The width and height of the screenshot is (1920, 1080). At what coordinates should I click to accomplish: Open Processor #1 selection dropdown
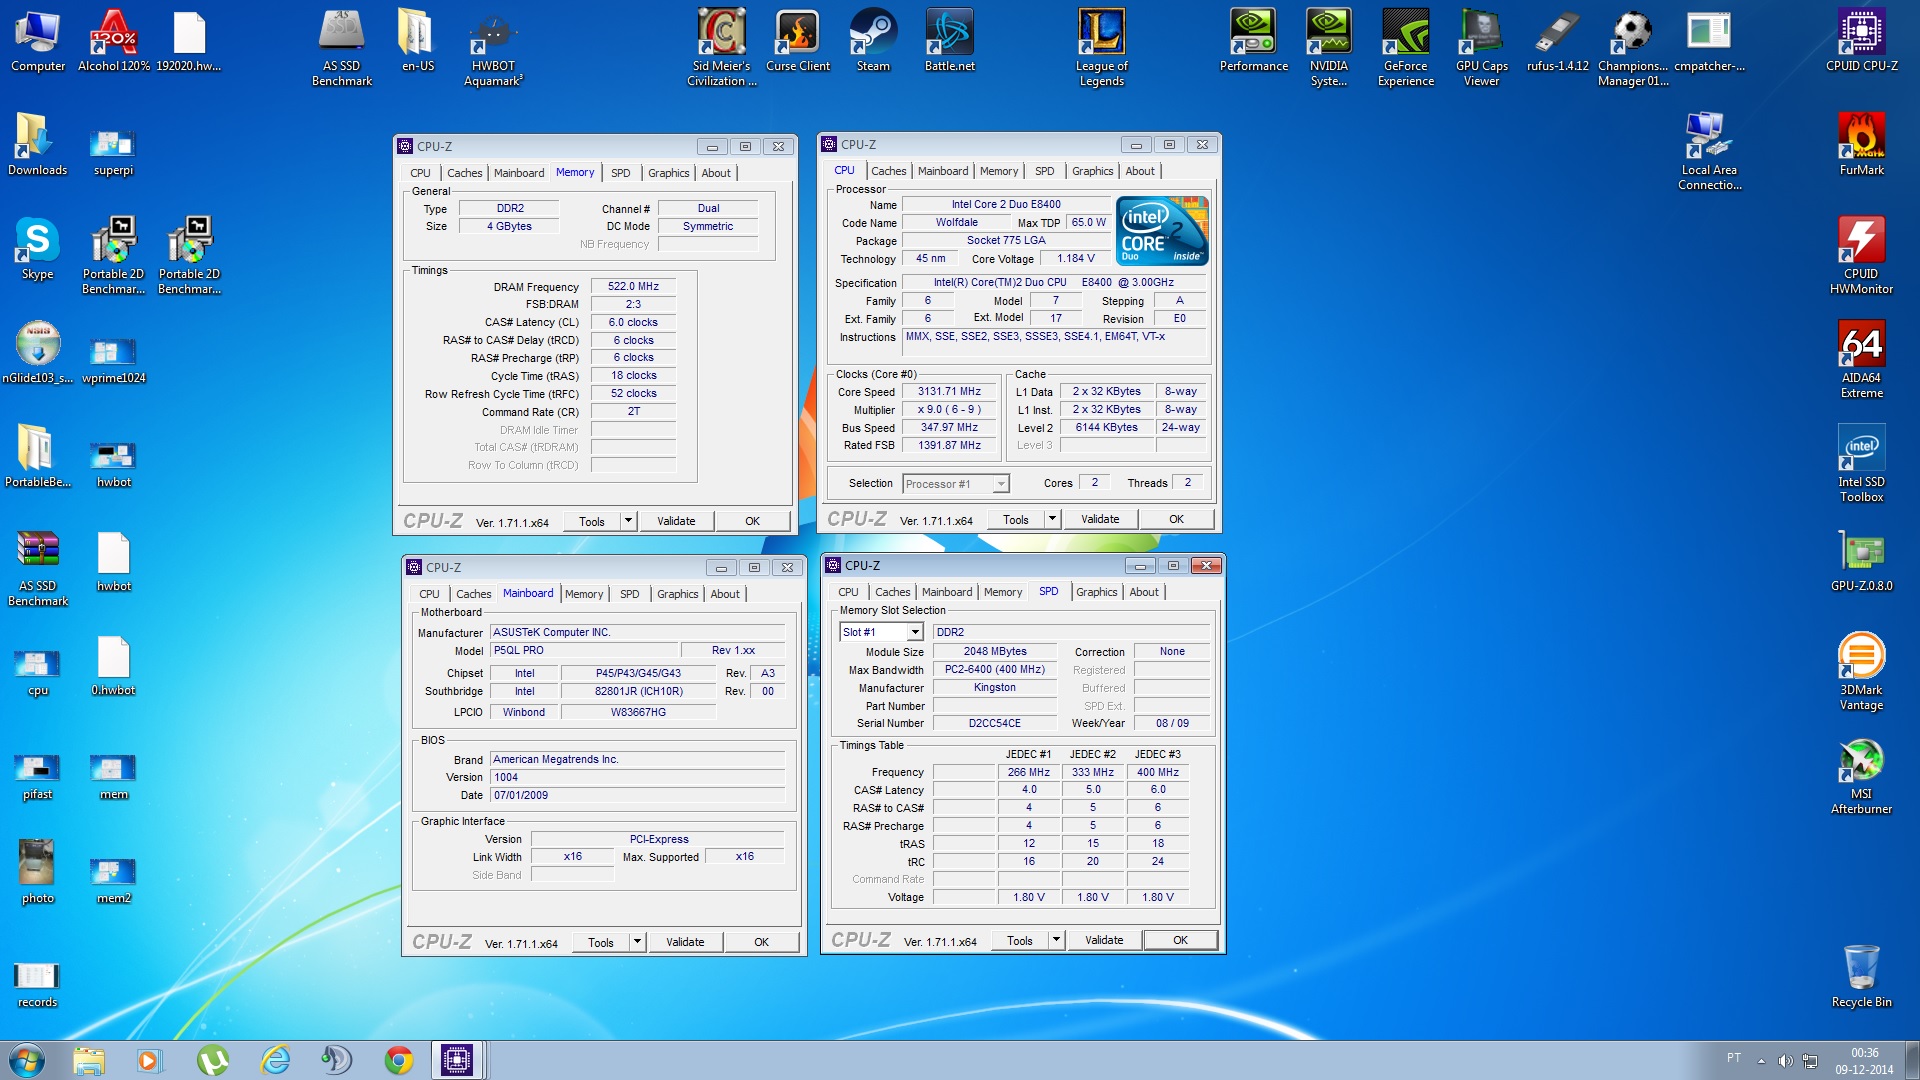pyautogui.click(x=999, y=484)
